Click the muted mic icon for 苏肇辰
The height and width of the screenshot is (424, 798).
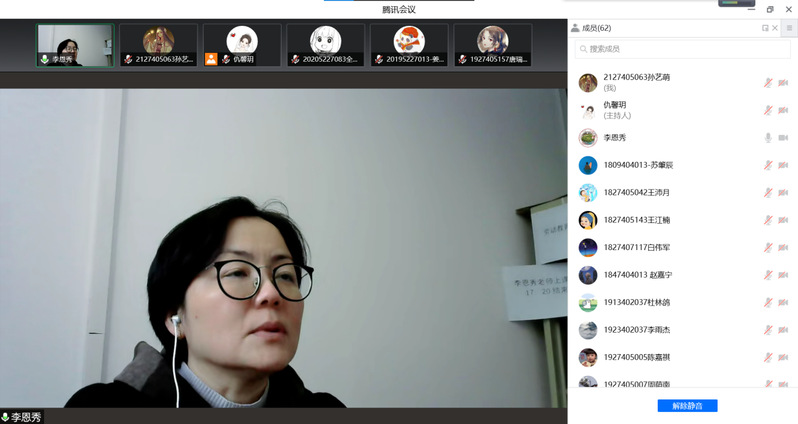click(768, 165)
